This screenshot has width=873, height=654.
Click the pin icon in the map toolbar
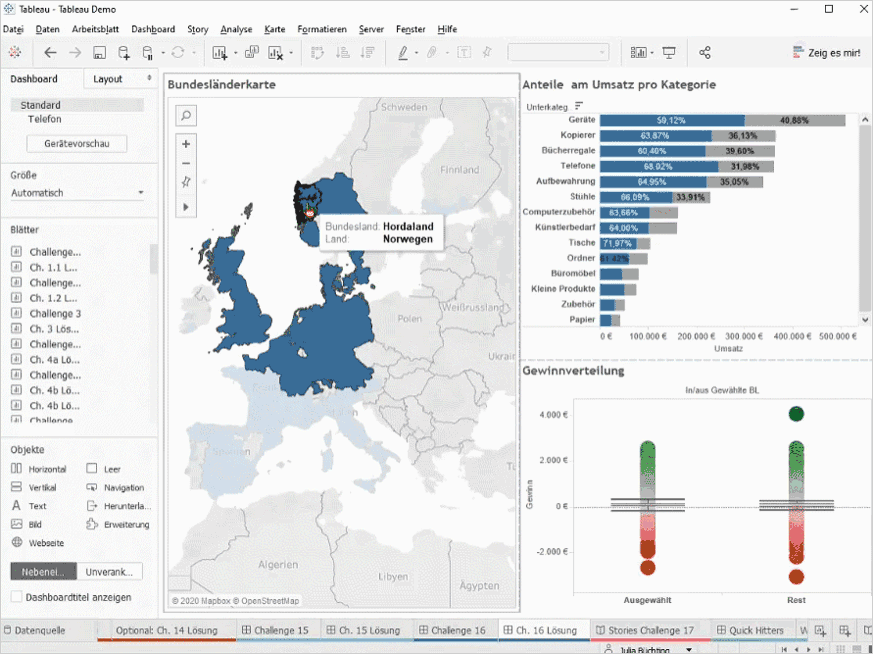coord(184,183)
